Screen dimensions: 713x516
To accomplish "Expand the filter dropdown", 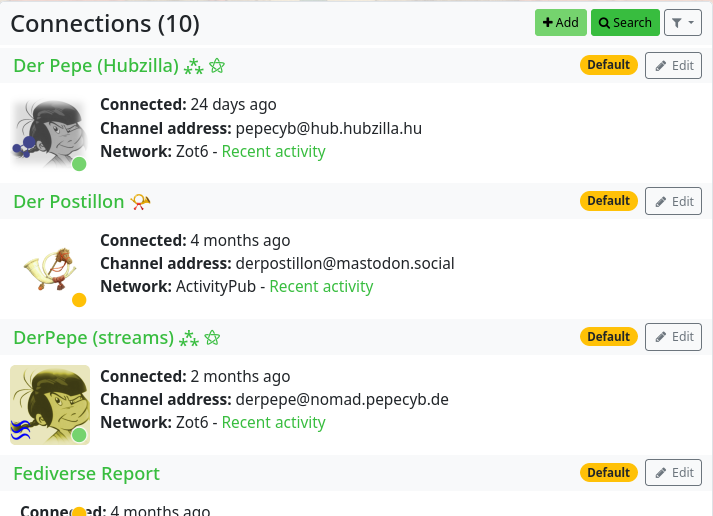I will pyautogui.click(x=683, y=23).
